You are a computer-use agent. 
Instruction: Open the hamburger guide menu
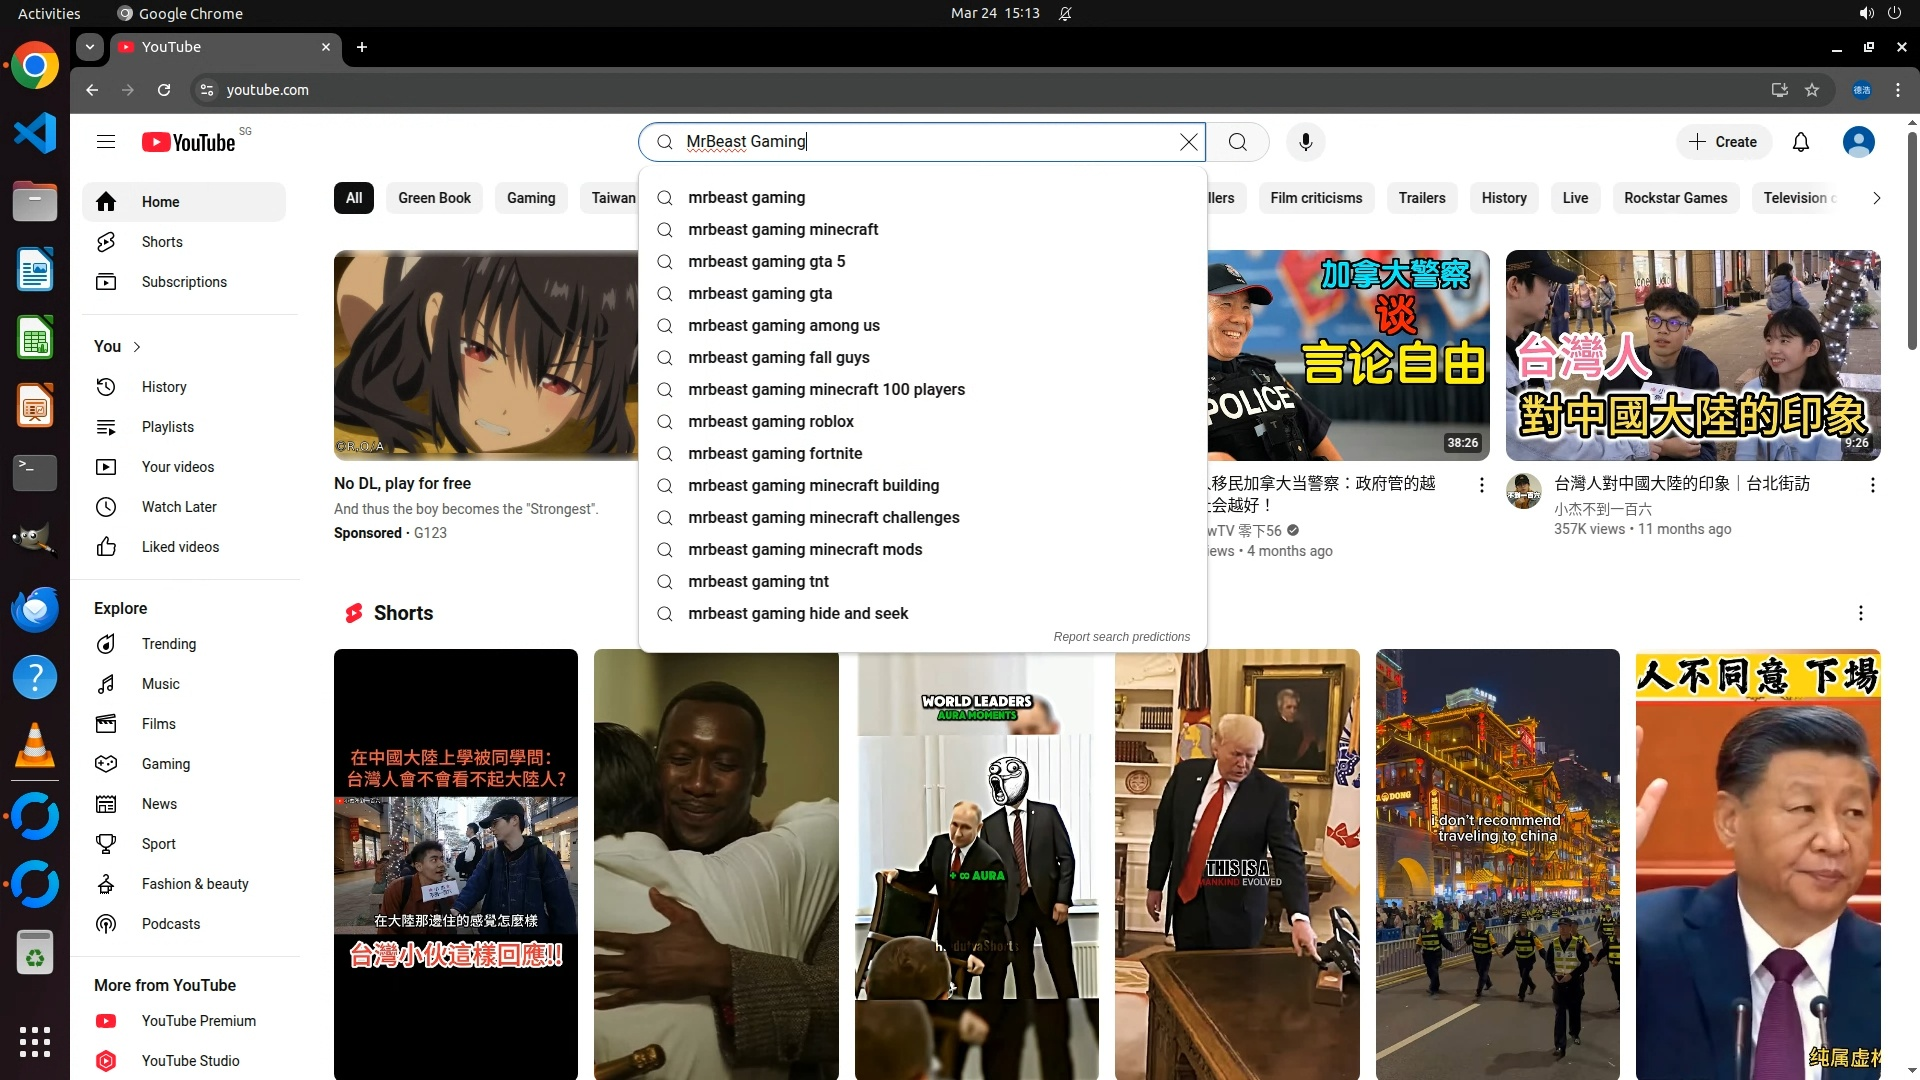coord(106,142)
